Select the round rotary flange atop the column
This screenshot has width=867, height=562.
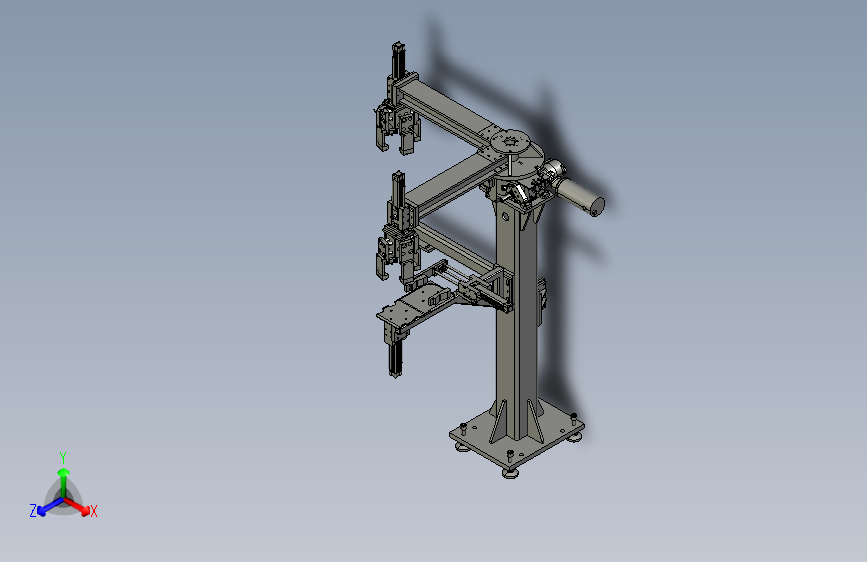point(510,141)
